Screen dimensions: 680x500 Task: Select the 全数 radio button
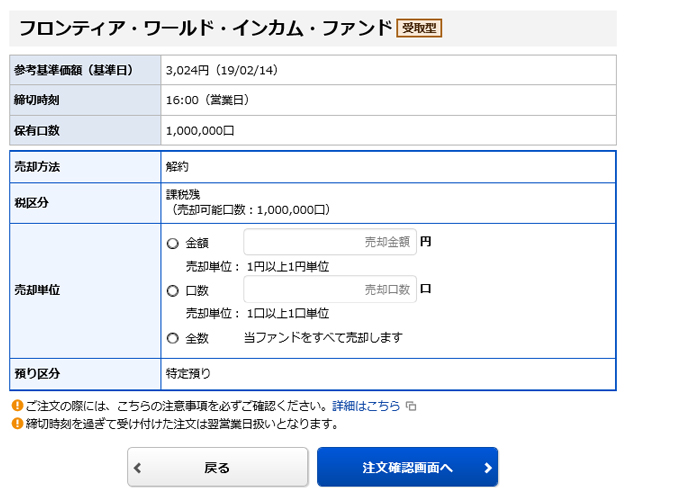173,338
